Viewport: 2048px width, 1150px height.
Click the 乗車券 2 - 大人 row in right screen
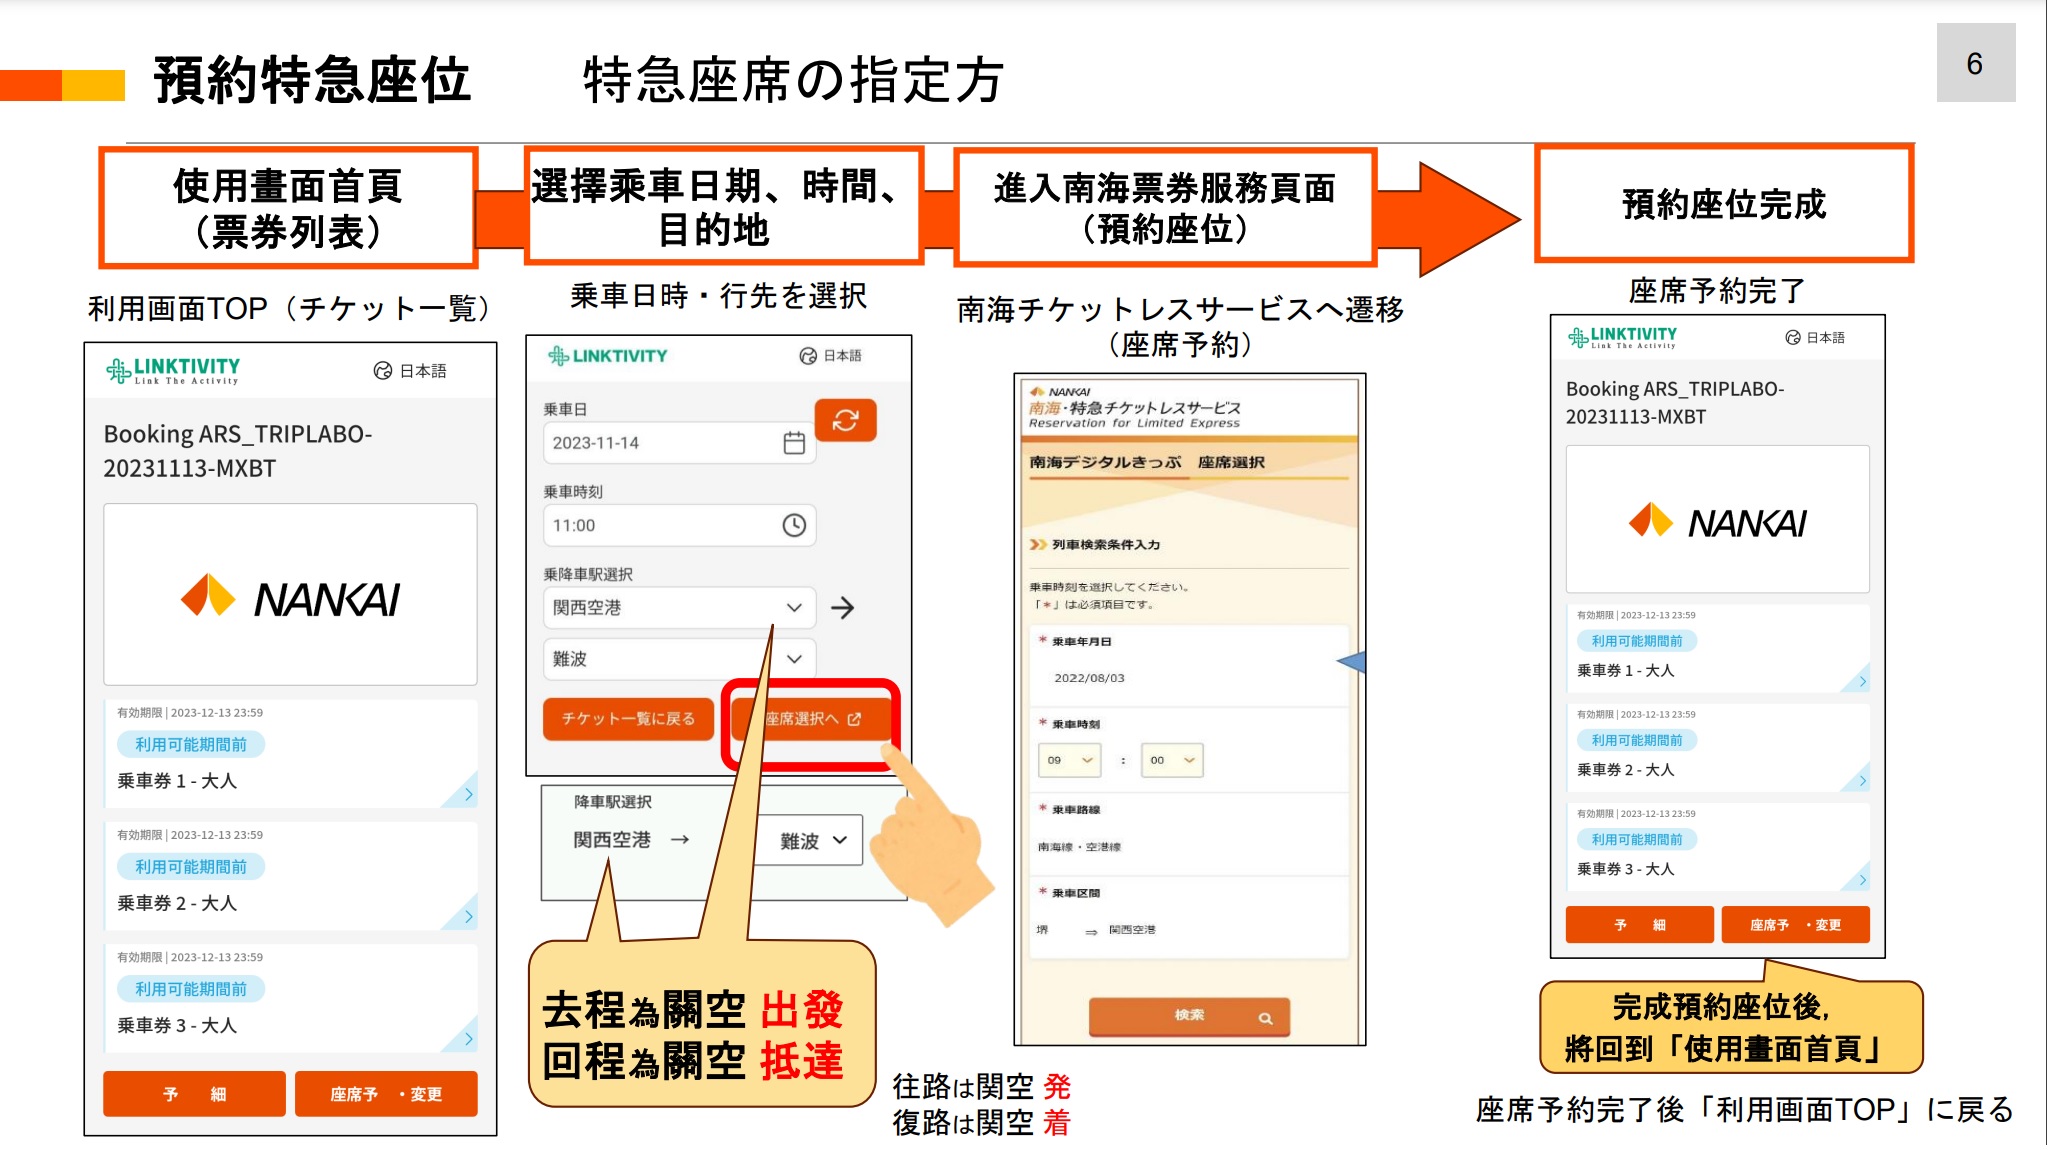click(x=1718, y=747)
